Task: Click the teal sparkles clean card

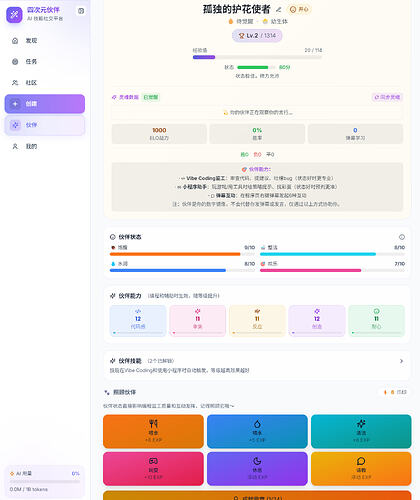Action: 361,431
